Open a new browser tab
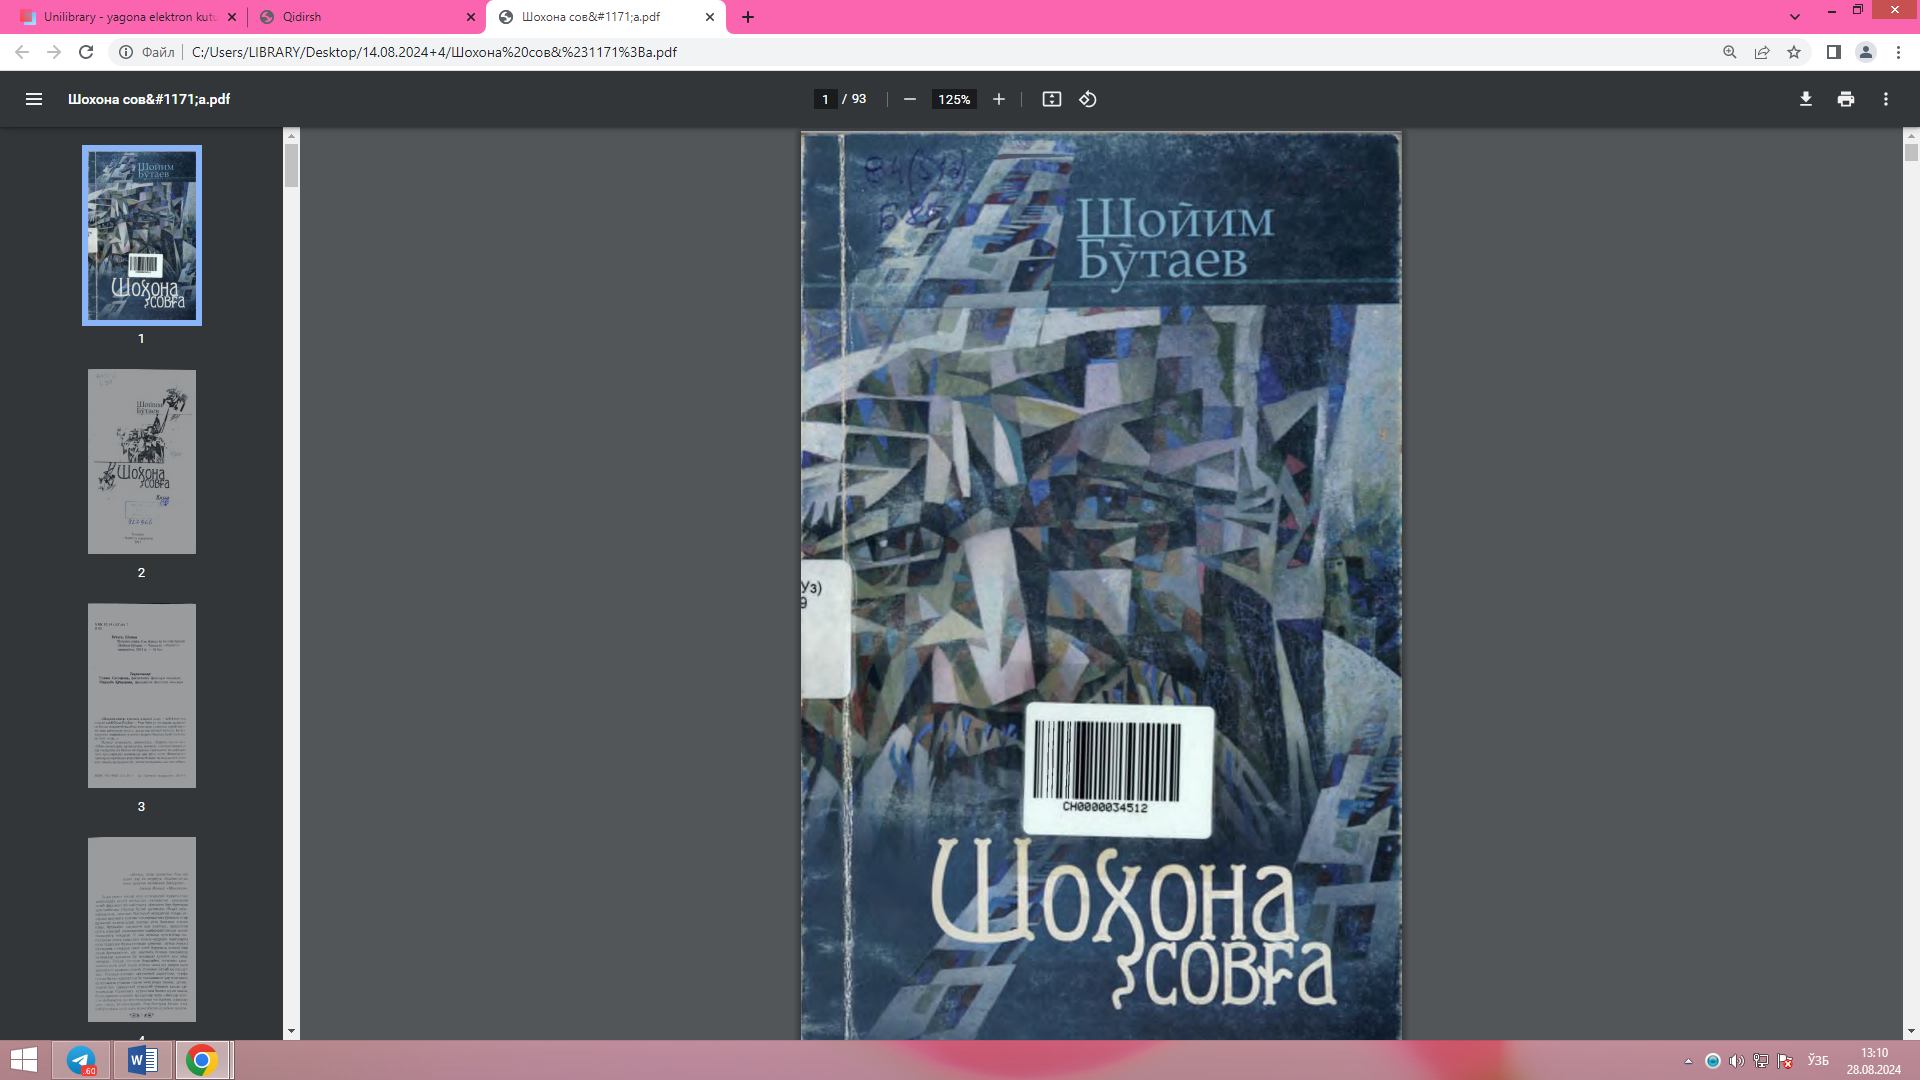Screen dimensions: 1920x1080 point(748,16)
